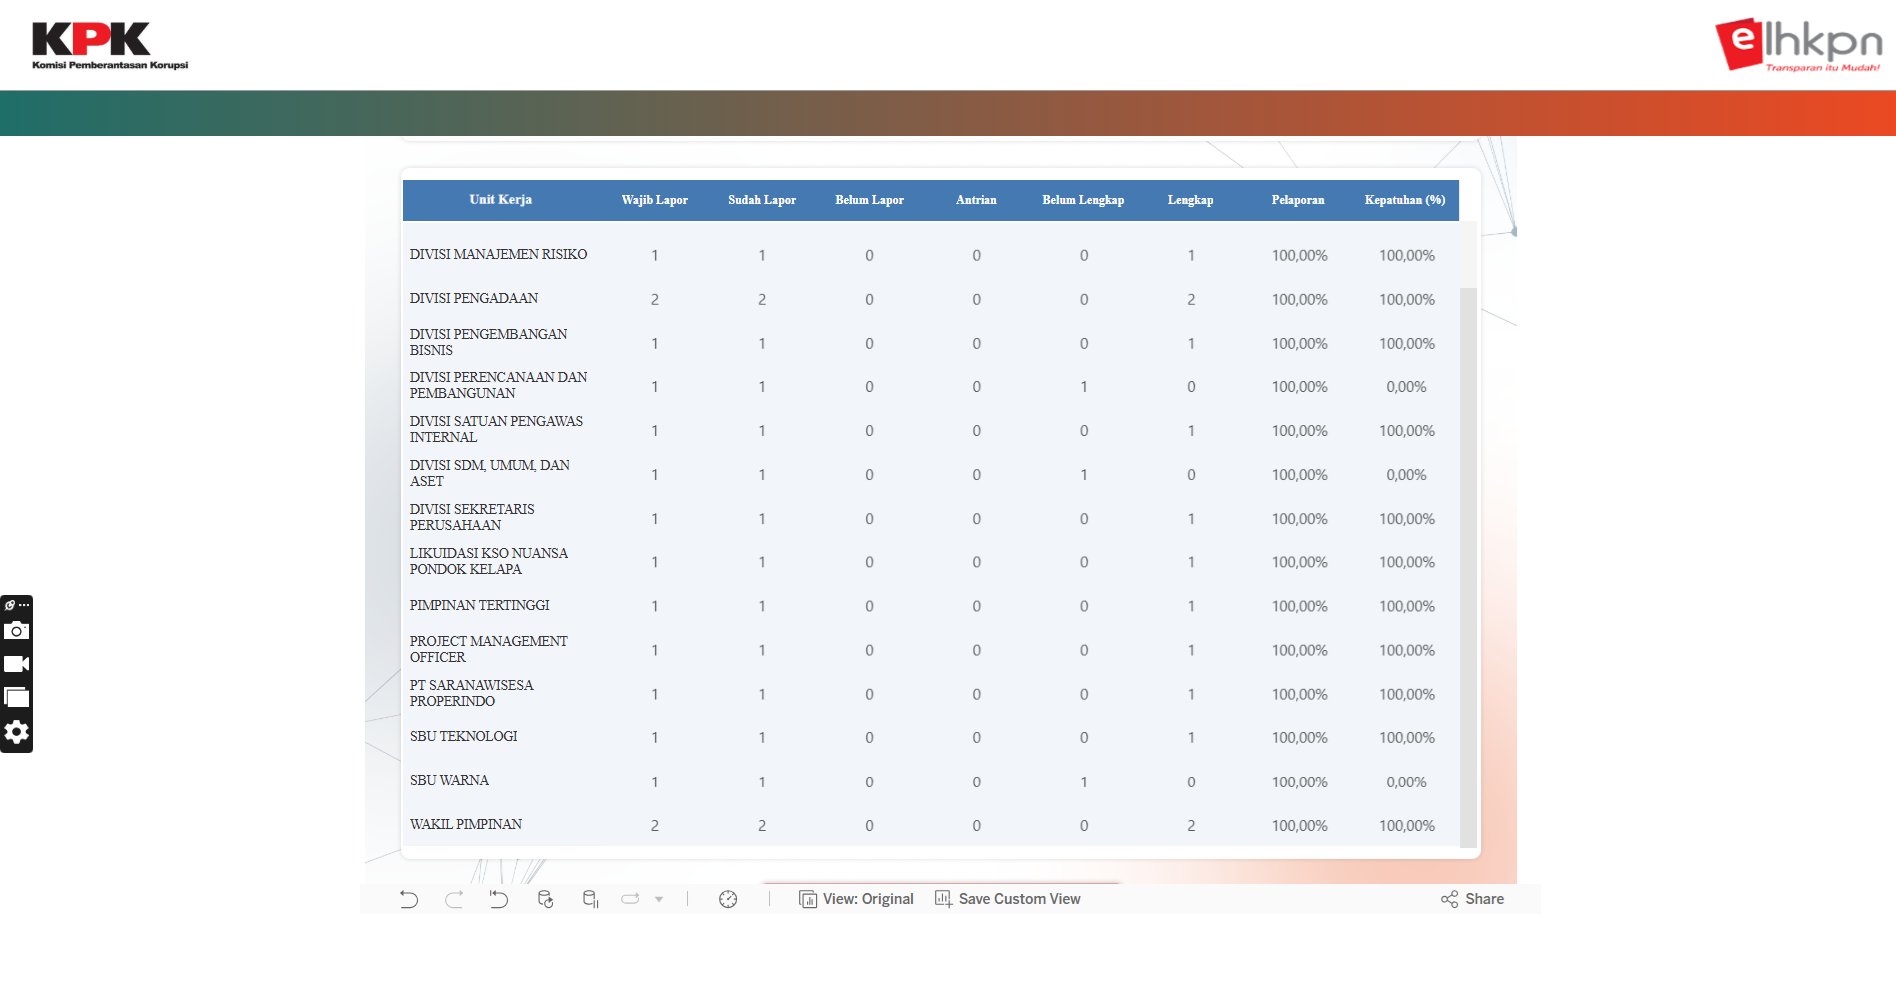This screenshot has height=986, width=1896.
Task: Click the Wajib Lapor column header
Action: click(655, 200)
